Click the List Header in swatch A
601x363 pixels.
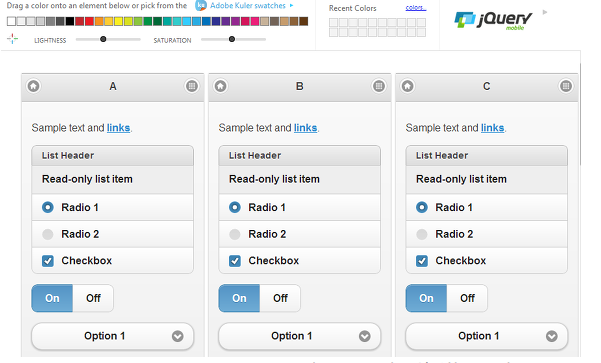tap(112, 156)
